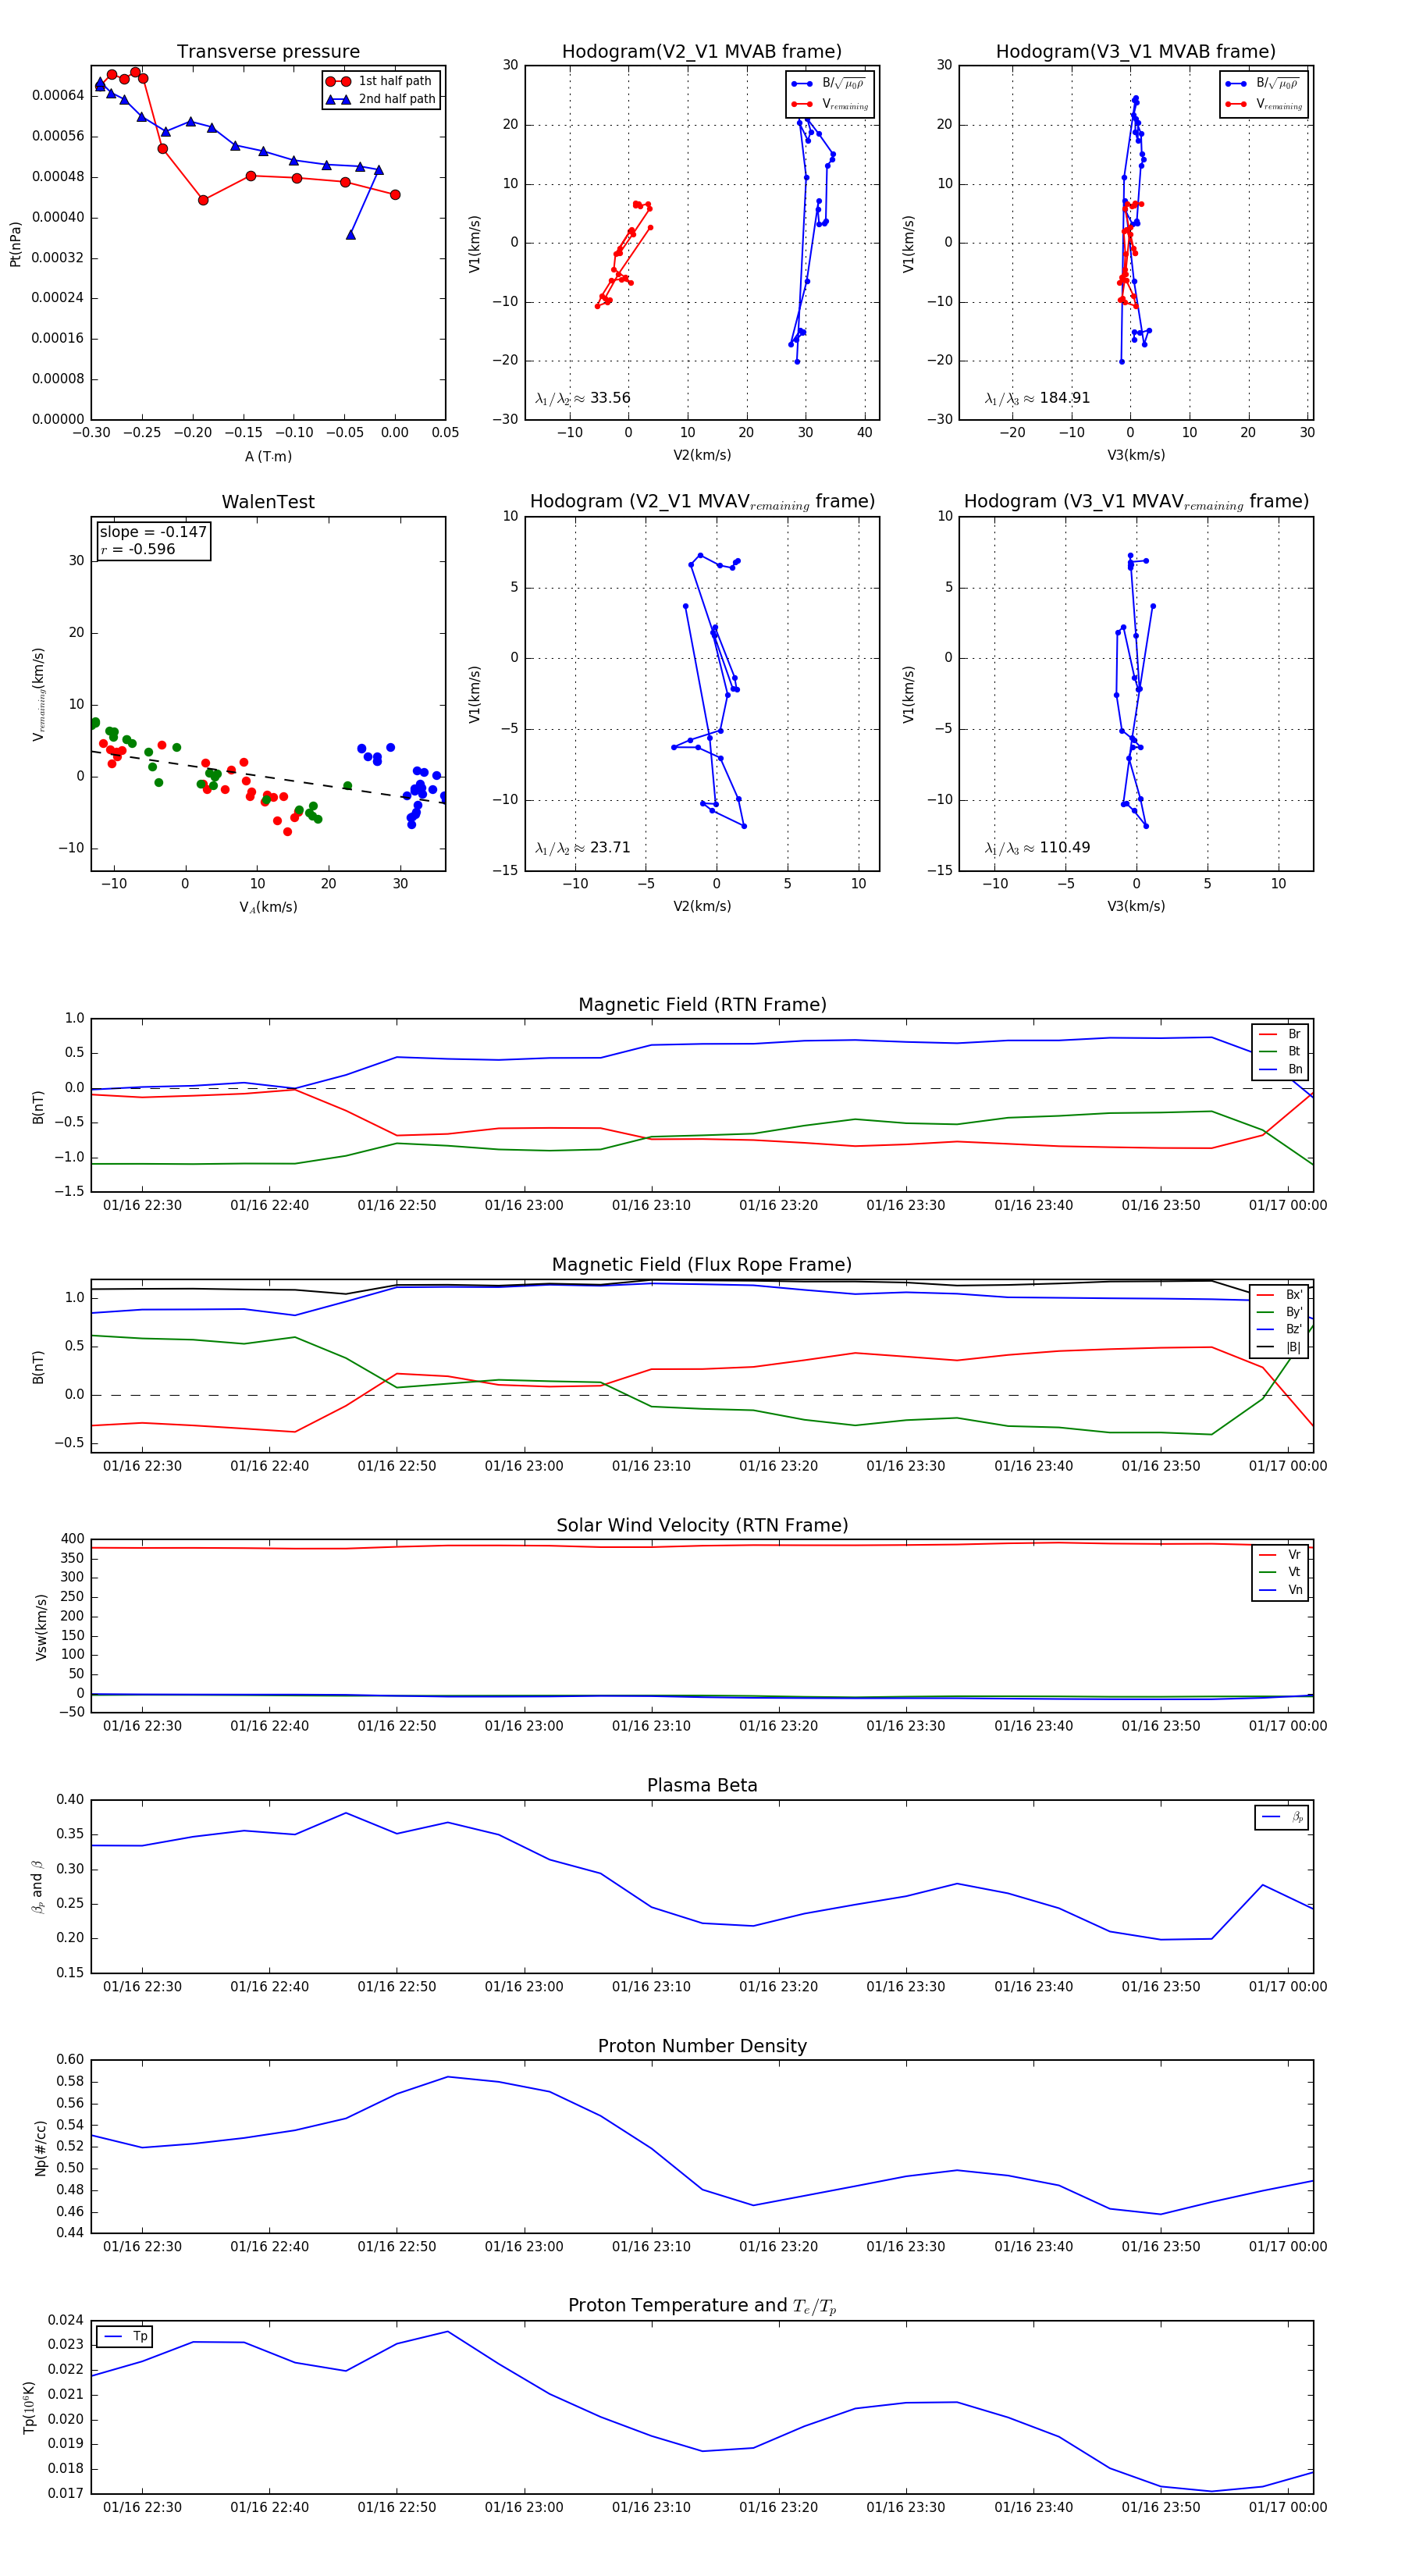The width and height of the screenshot is (1405, 2576).
Task: Select the λ1/λ3 ≈ 110.49 annotation
Action: (1037, 848)
